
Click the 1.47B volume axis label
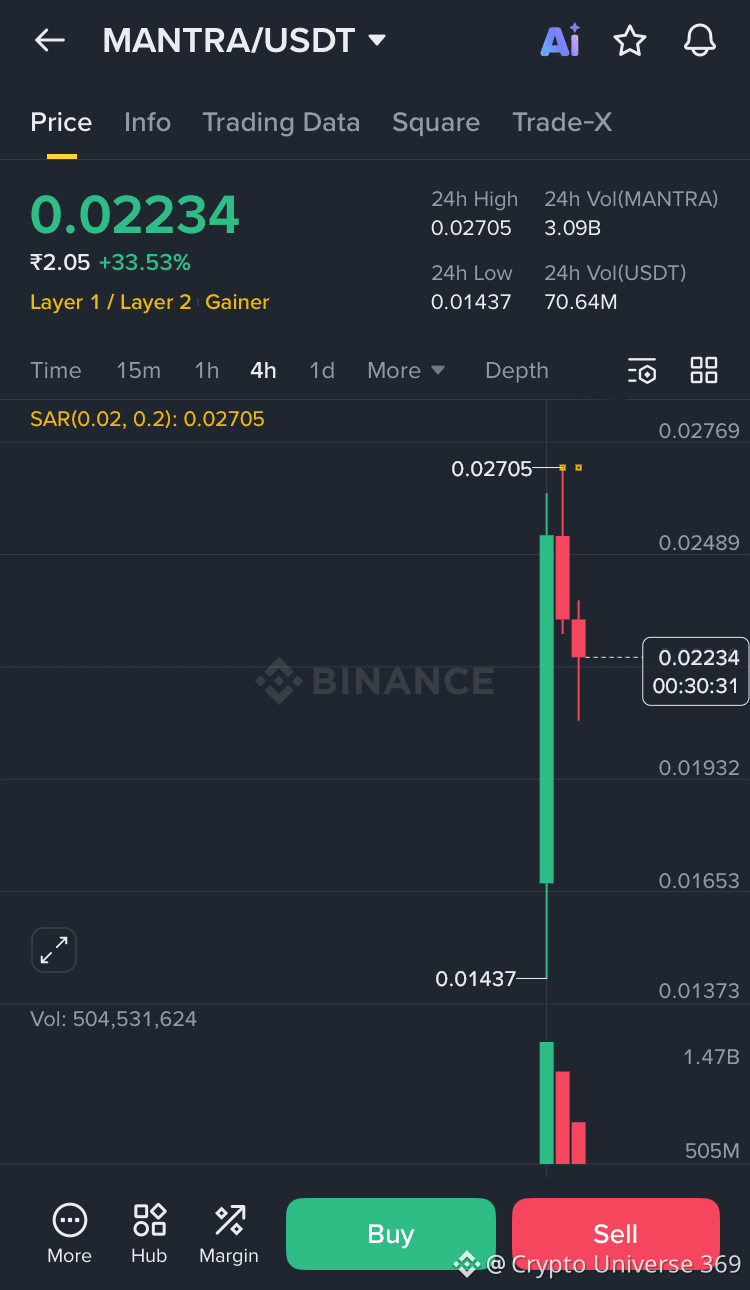(712, 1057)
